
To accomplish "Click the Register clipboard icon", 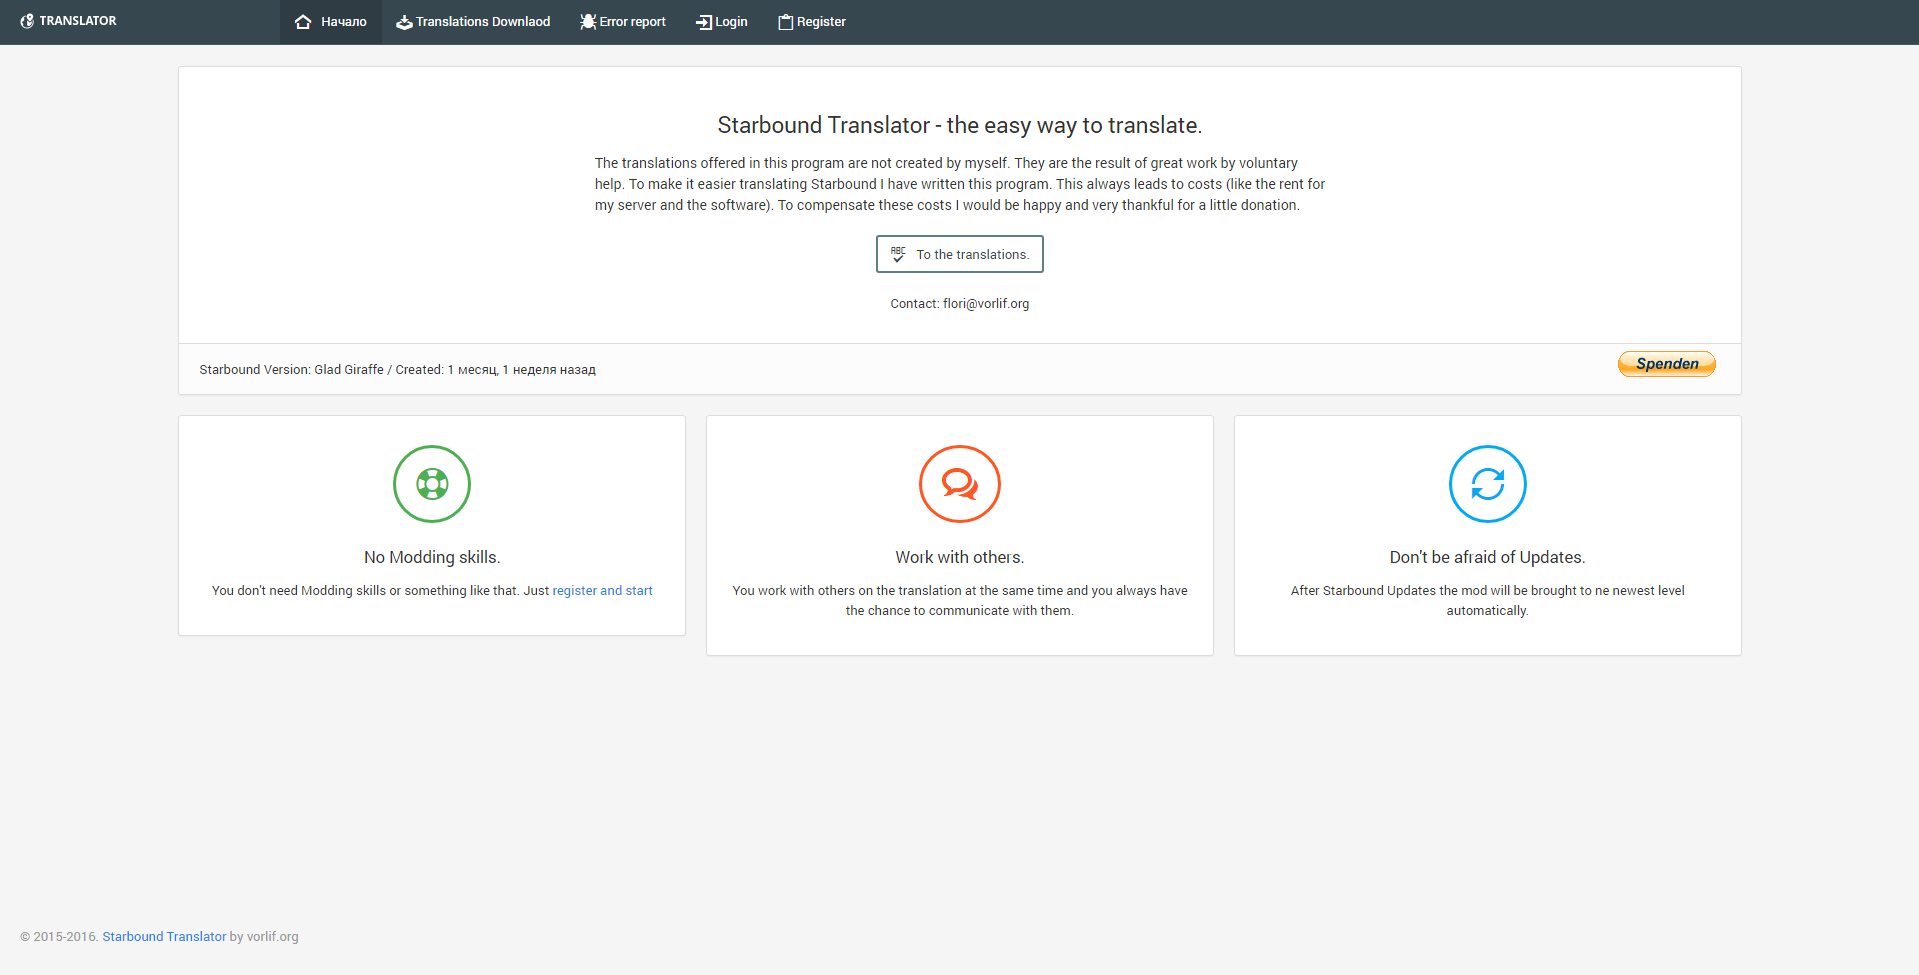I will click(x=786, y=22).
